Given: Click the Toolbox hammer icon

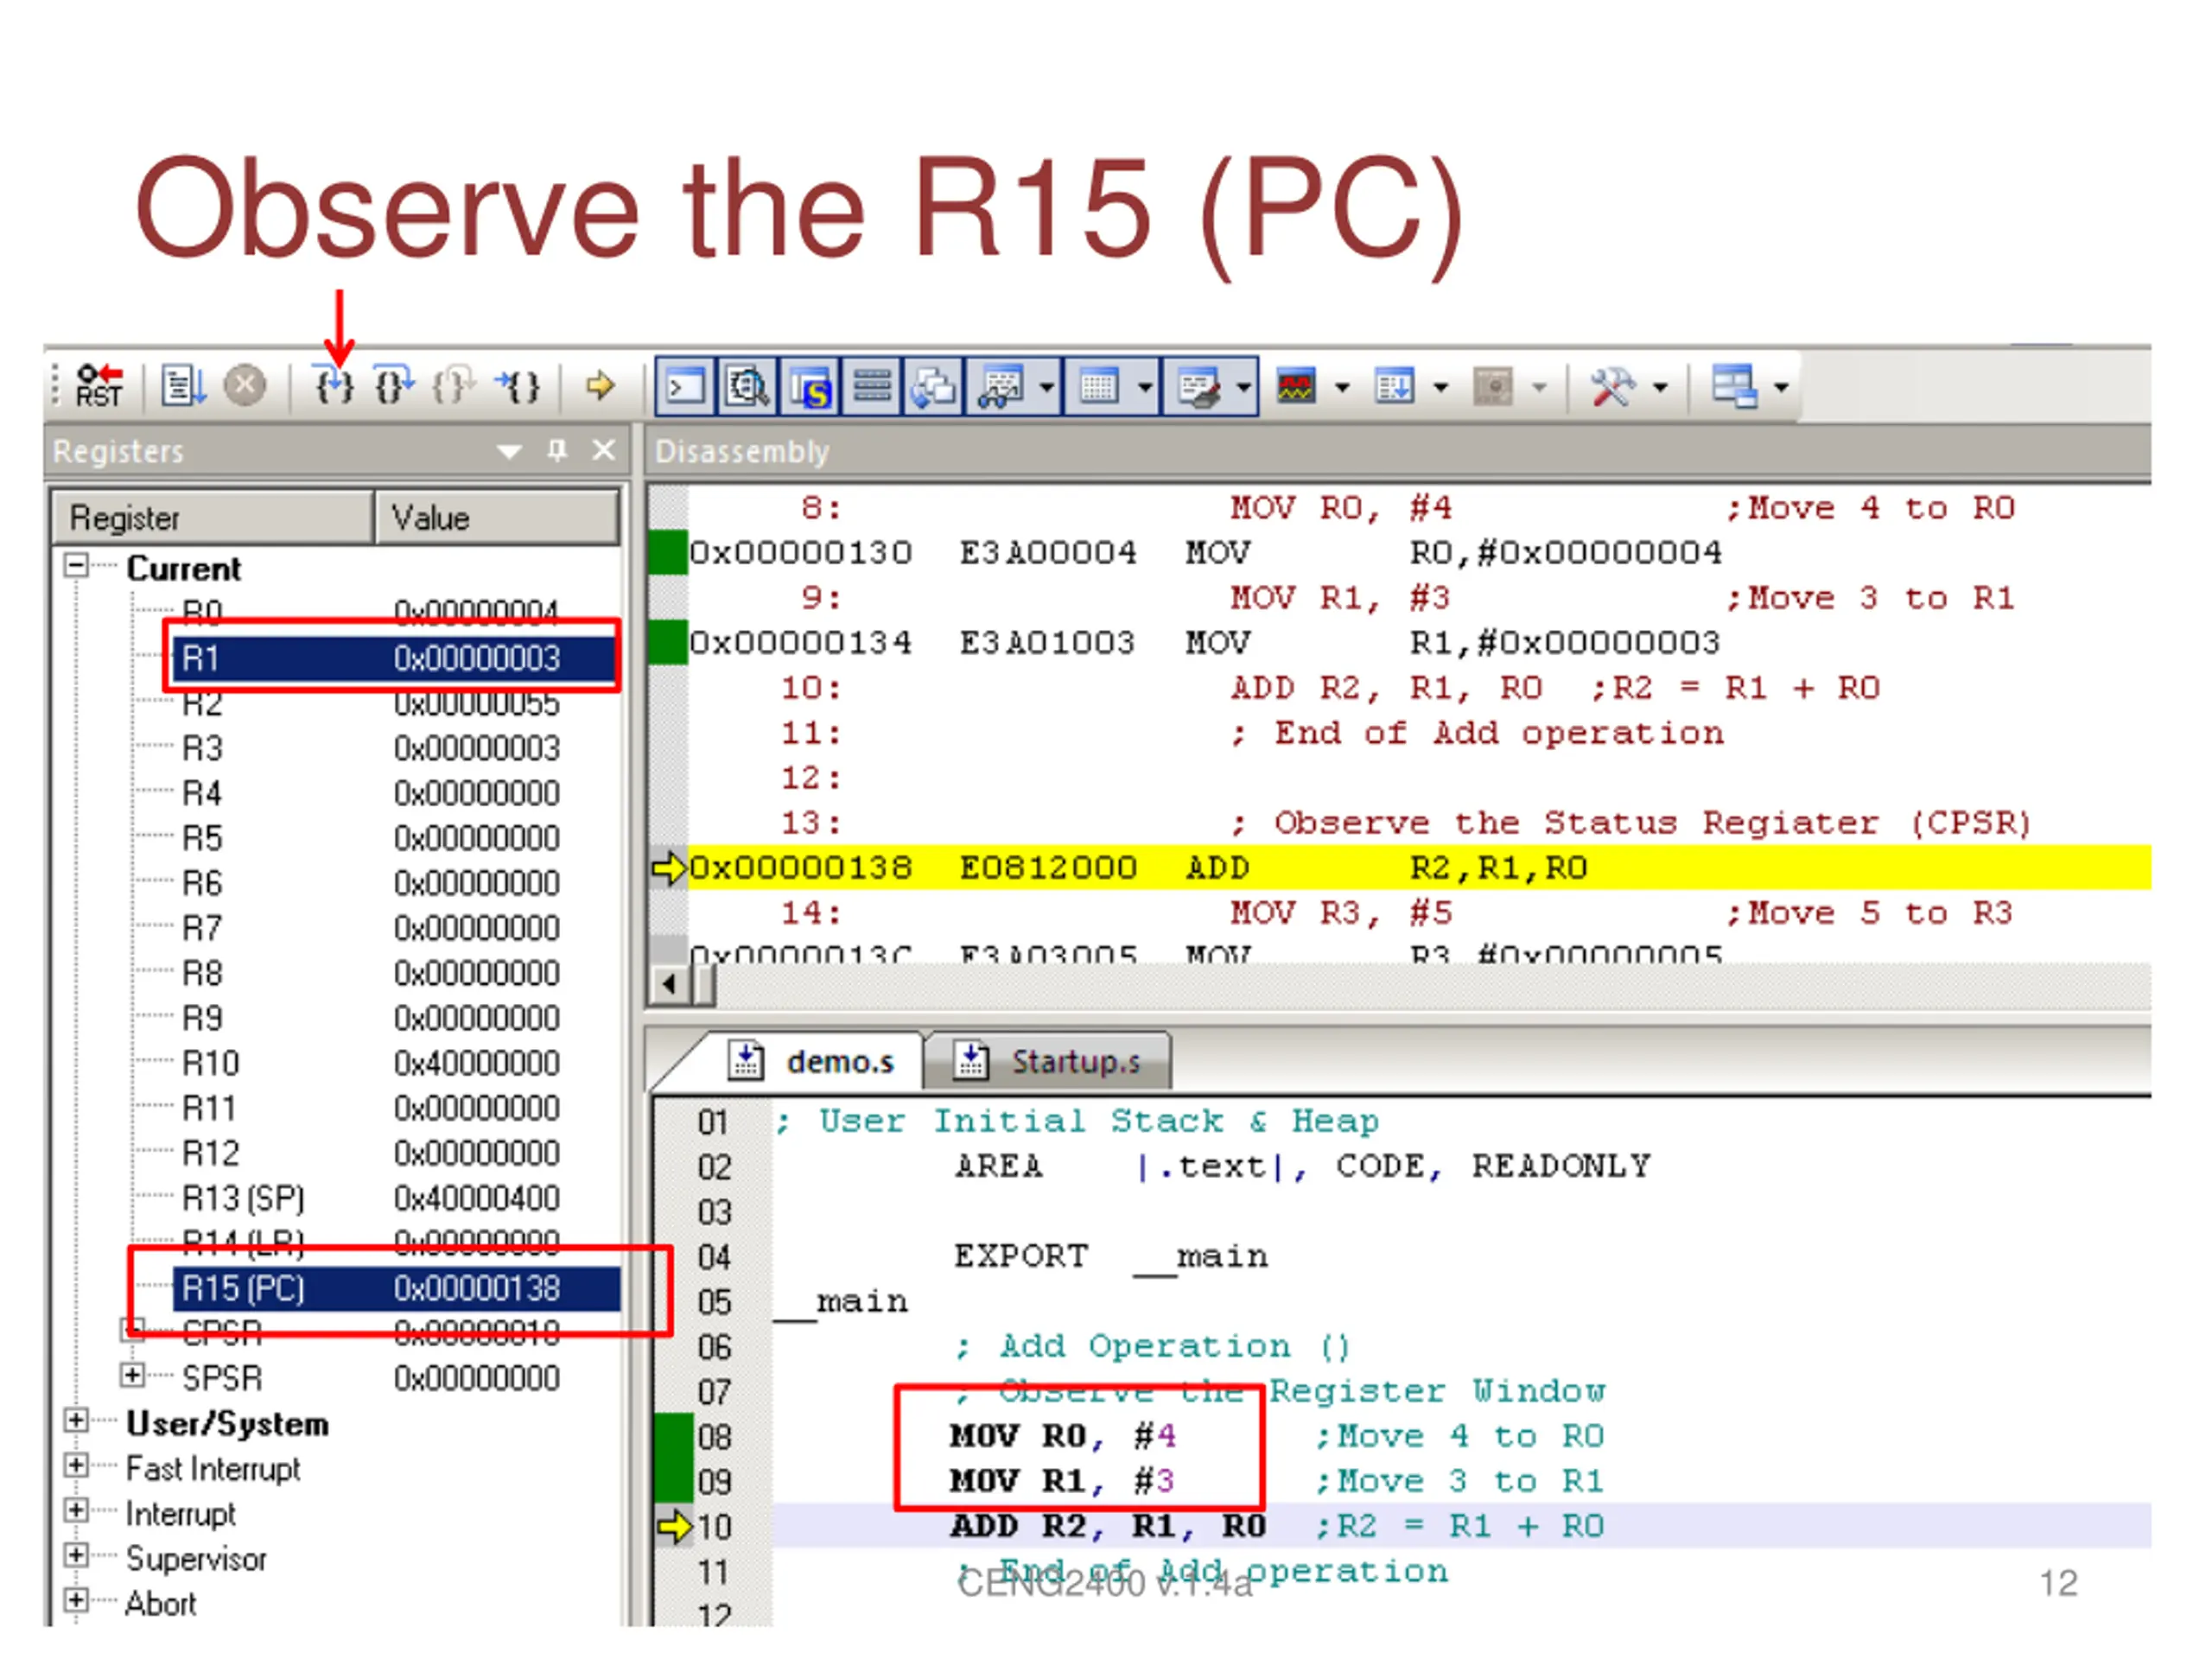Looking at the screenshot, I should [1612, 386].
